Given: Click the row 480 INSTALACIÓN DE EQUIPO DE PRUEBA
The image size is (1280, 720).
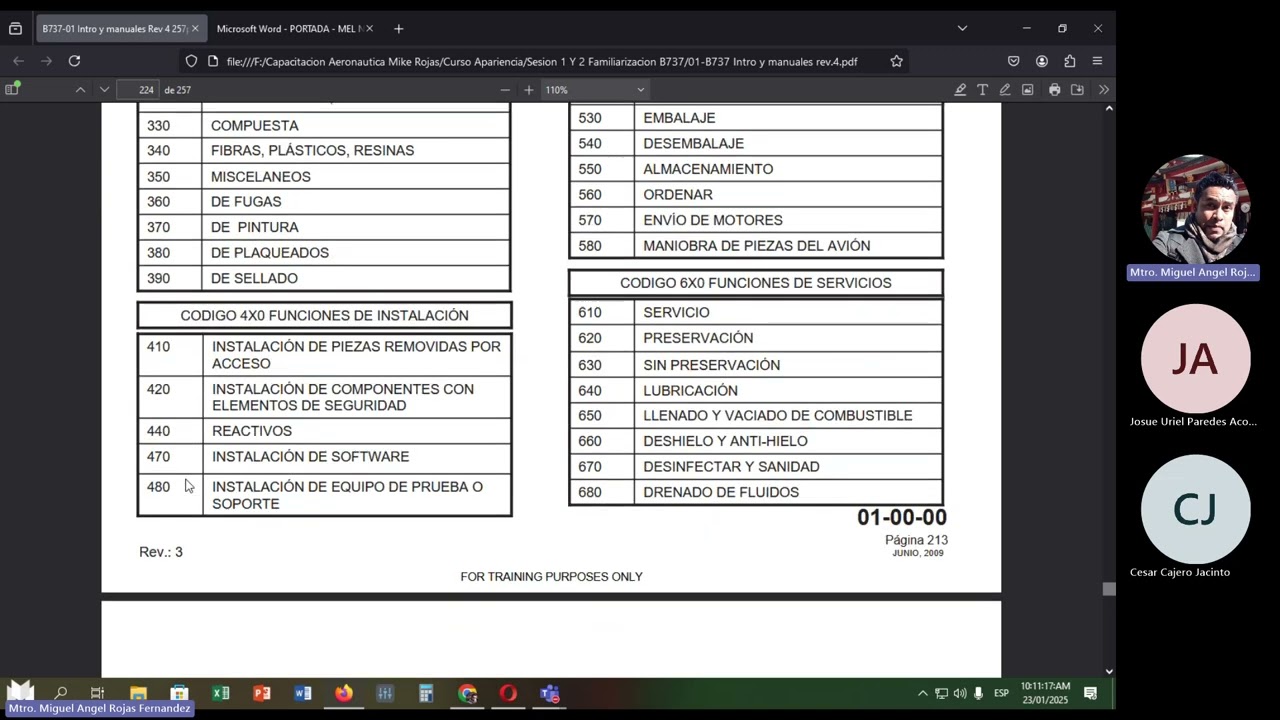Looking at the screenshot, I should tap(324, 495).
